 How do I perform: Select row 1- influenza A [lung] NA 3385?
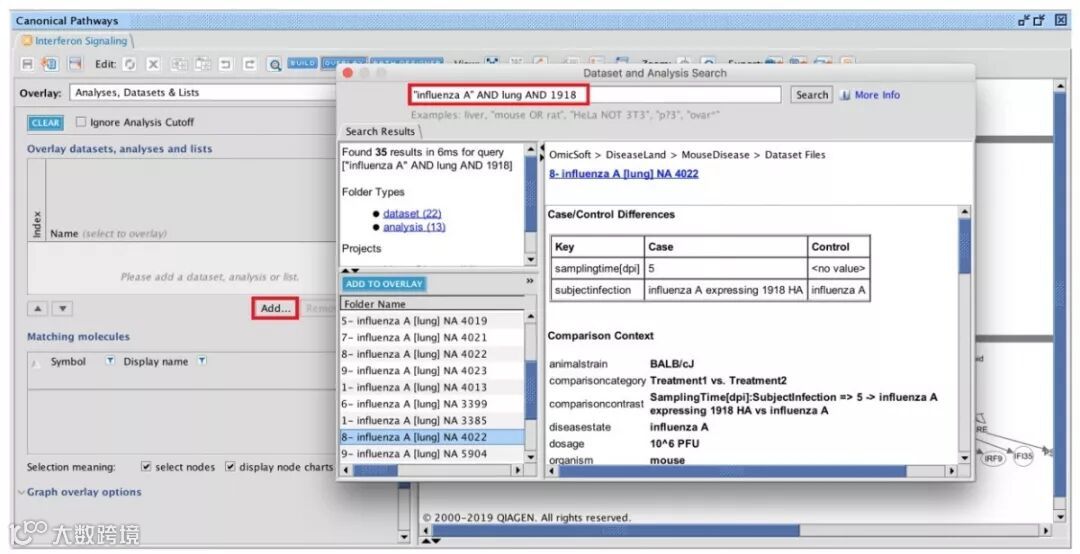(x=433, y=420)
